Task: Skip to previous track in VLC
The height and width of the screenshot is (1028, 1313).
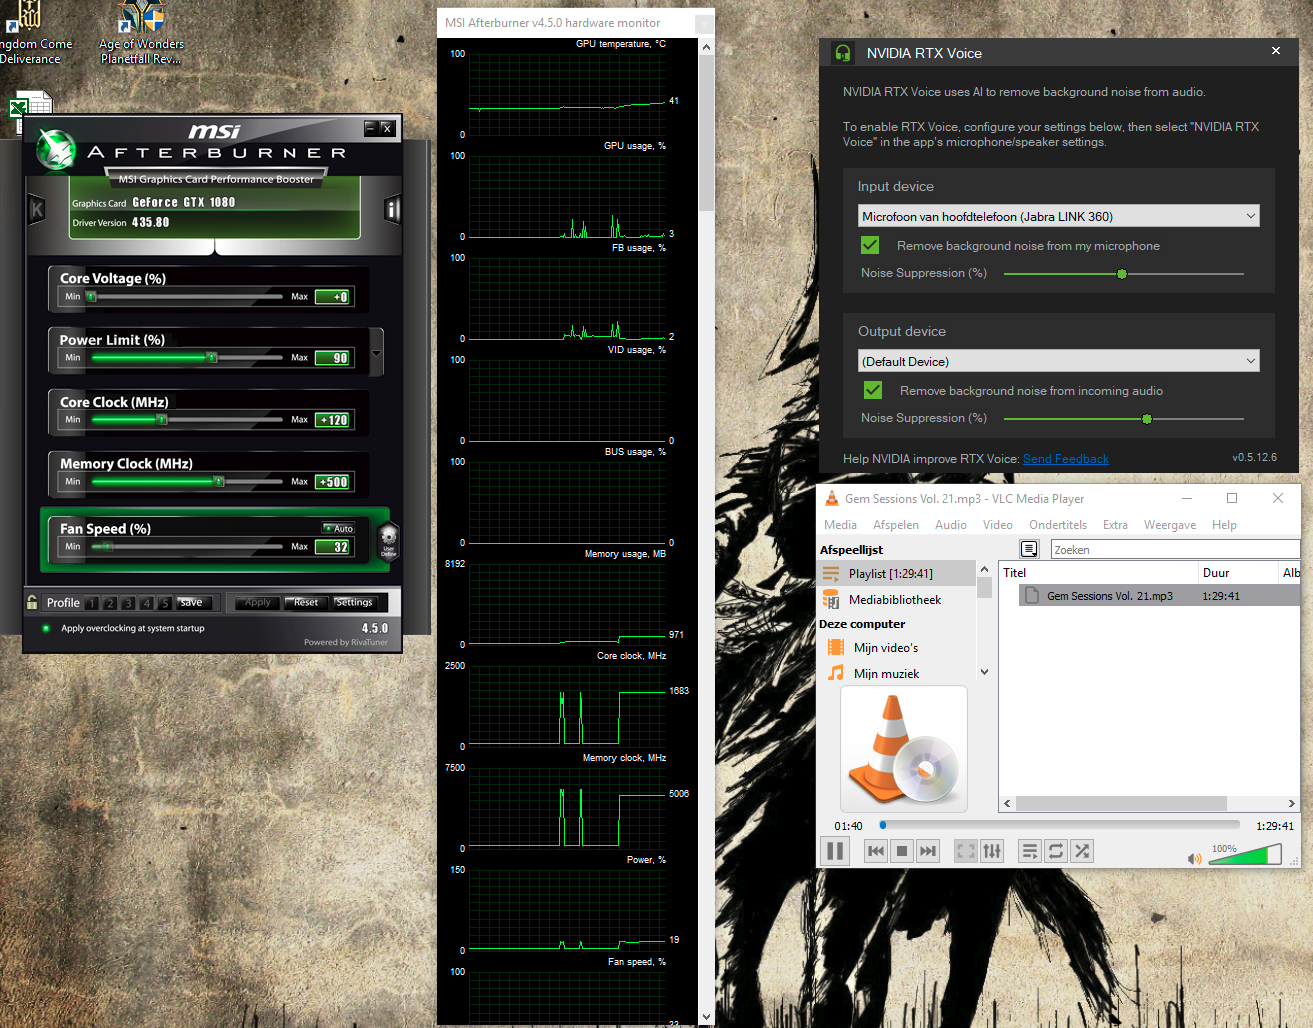Action: pyautogui.click(x=876, y=851)
